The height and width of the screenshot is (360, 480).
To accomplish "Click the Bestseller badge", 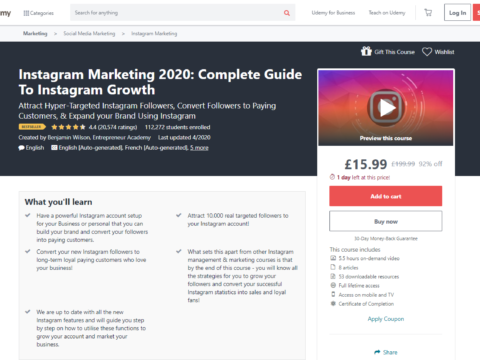I will point(32,127).
